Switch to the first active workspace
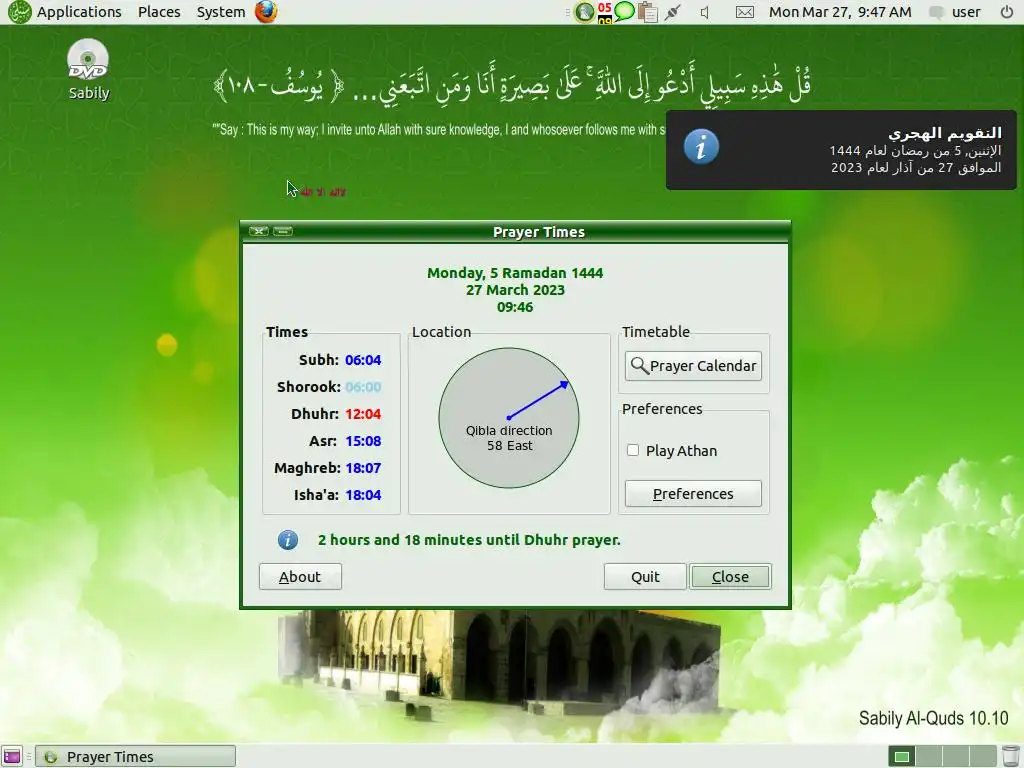This screenshot has width=1024, height=768. (901, 756)
